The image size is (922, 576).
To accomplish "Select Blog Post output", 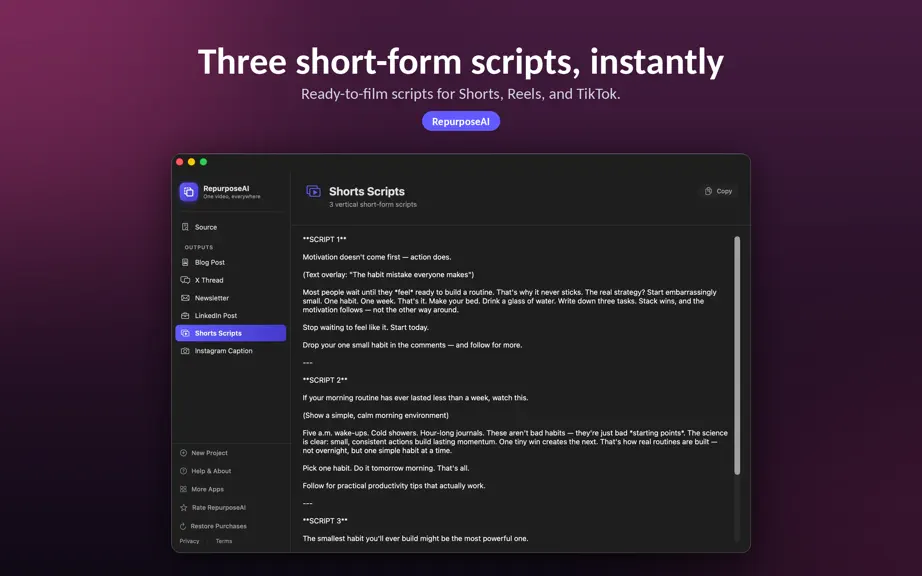I will pyautogui.click(x=230, y=262).
